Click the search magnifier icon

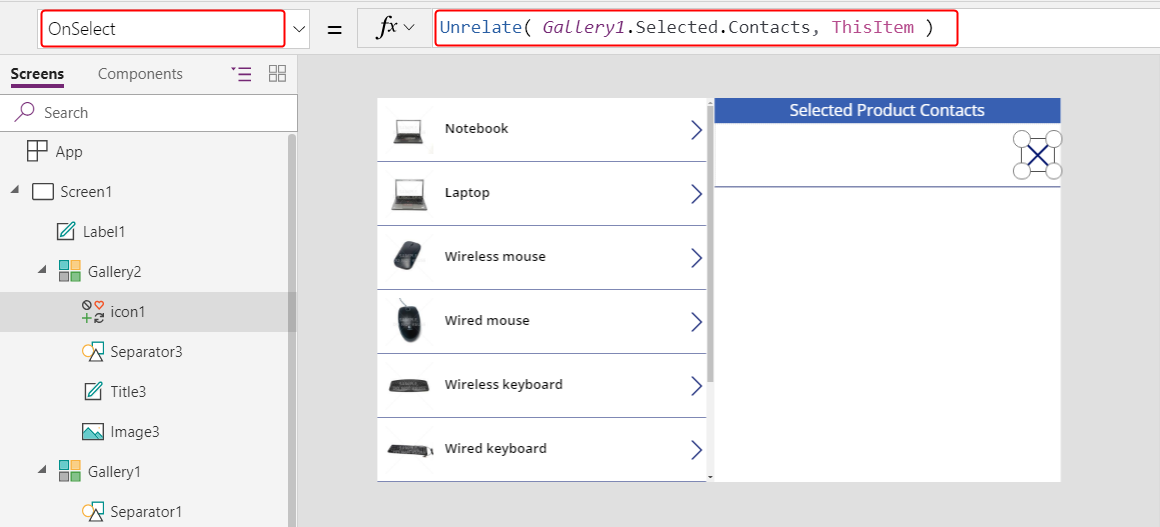tap(24, 112)
